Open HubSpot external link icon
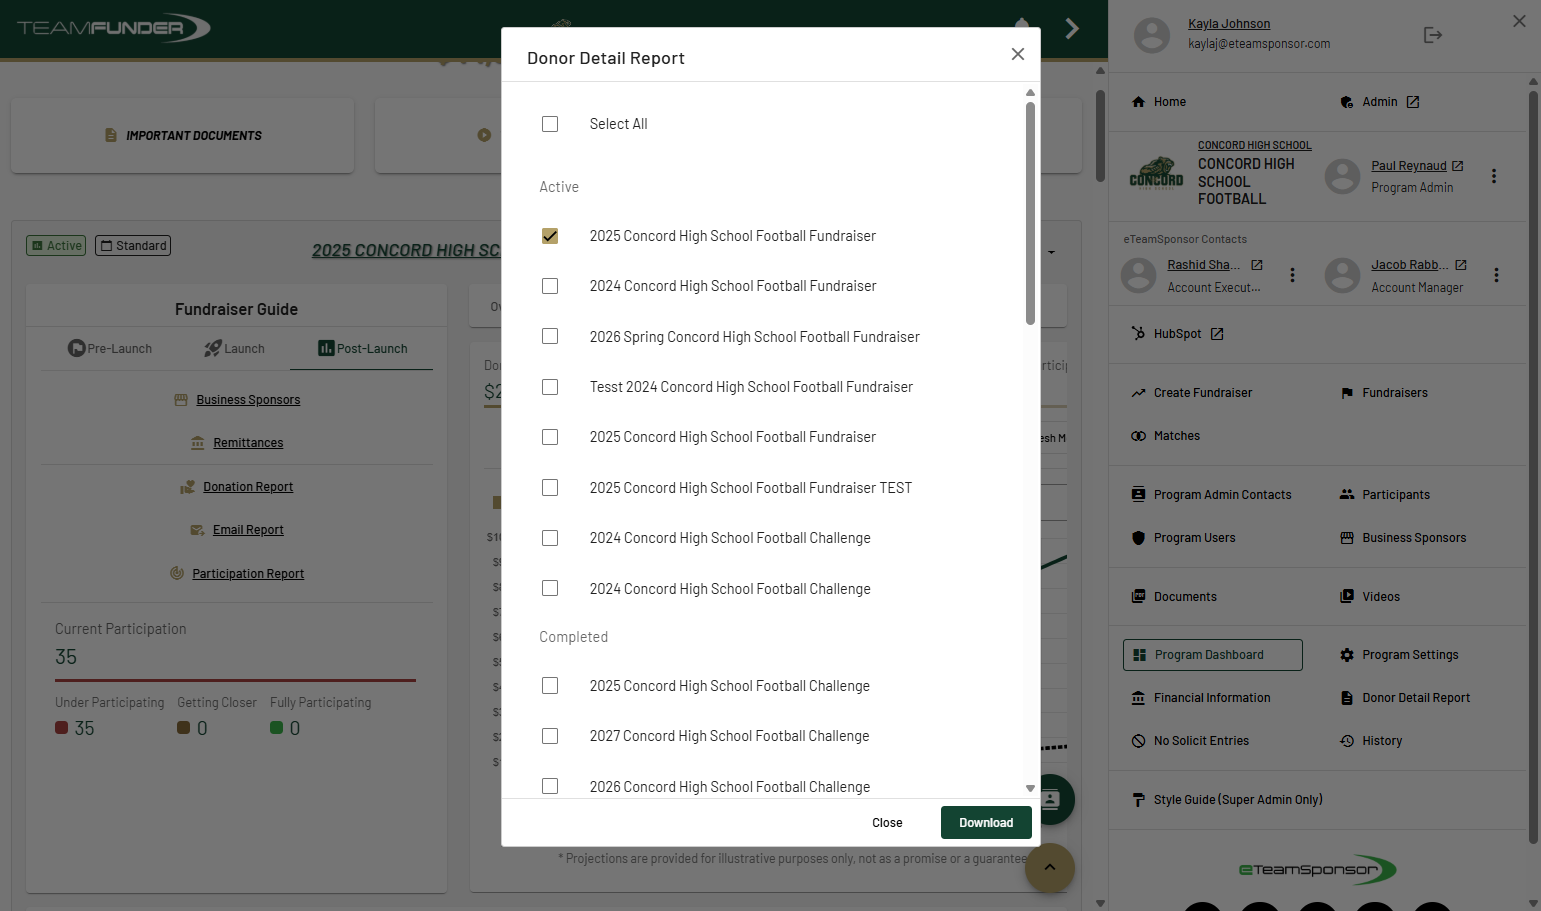Screen dimensions: 1541x911 [1217, 334]
